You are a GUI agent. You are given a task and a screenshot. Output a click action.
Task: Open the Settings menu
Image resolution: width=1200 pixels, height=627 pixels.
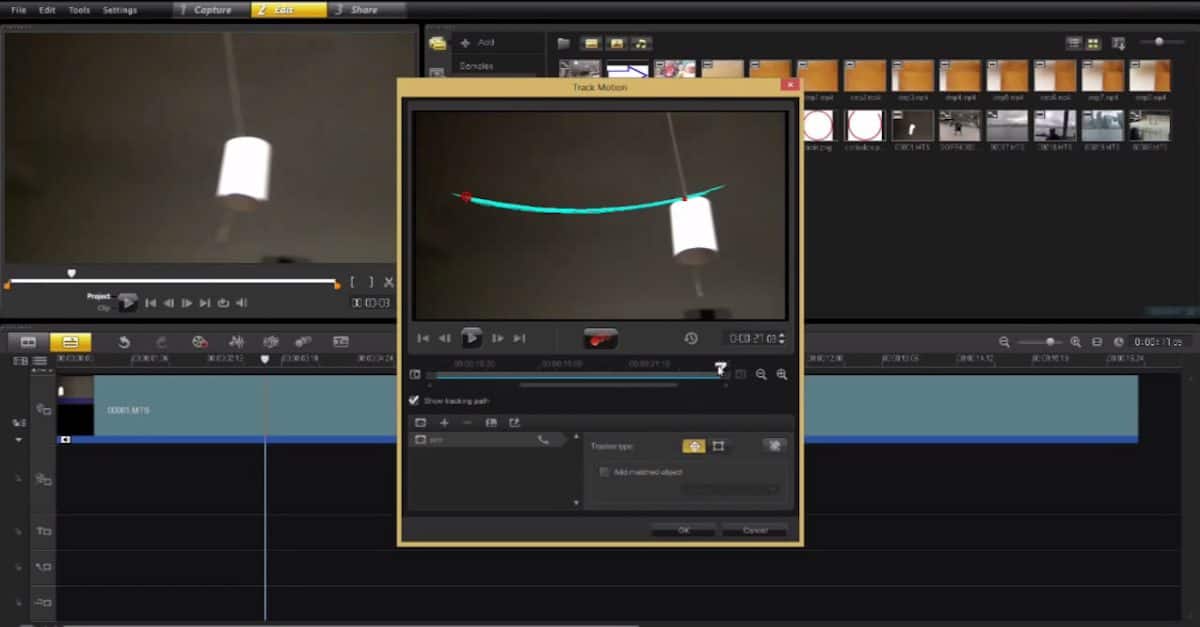tap(119, 10)
